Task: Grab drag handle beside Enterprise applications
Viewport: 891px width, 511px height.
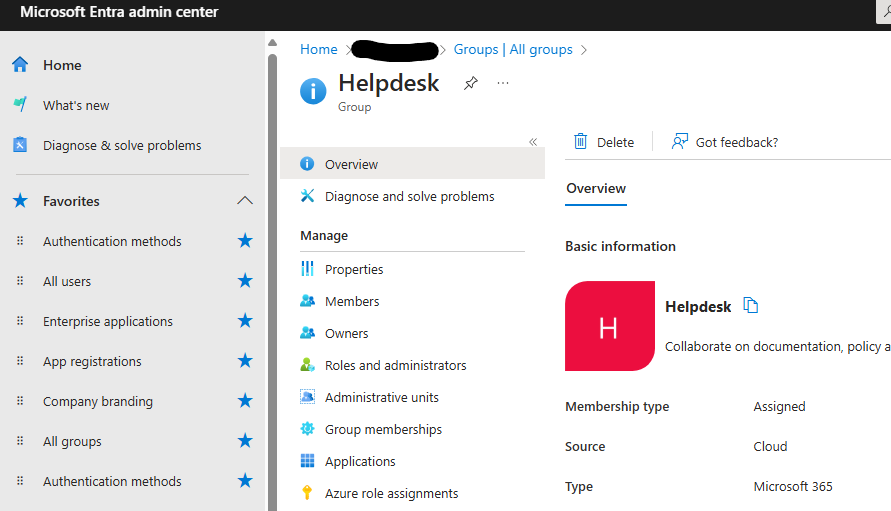Action: [20, 321]
